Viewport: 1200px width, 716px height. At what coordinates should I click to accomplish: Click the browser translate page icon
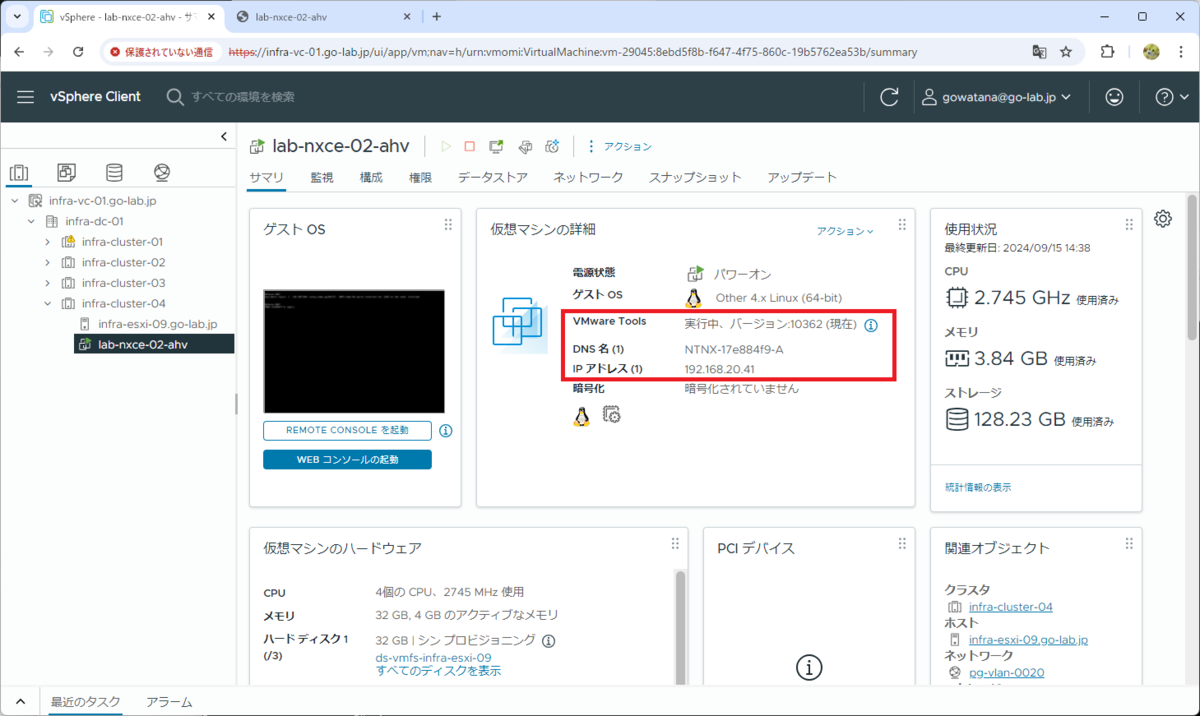click(1039, 52)
